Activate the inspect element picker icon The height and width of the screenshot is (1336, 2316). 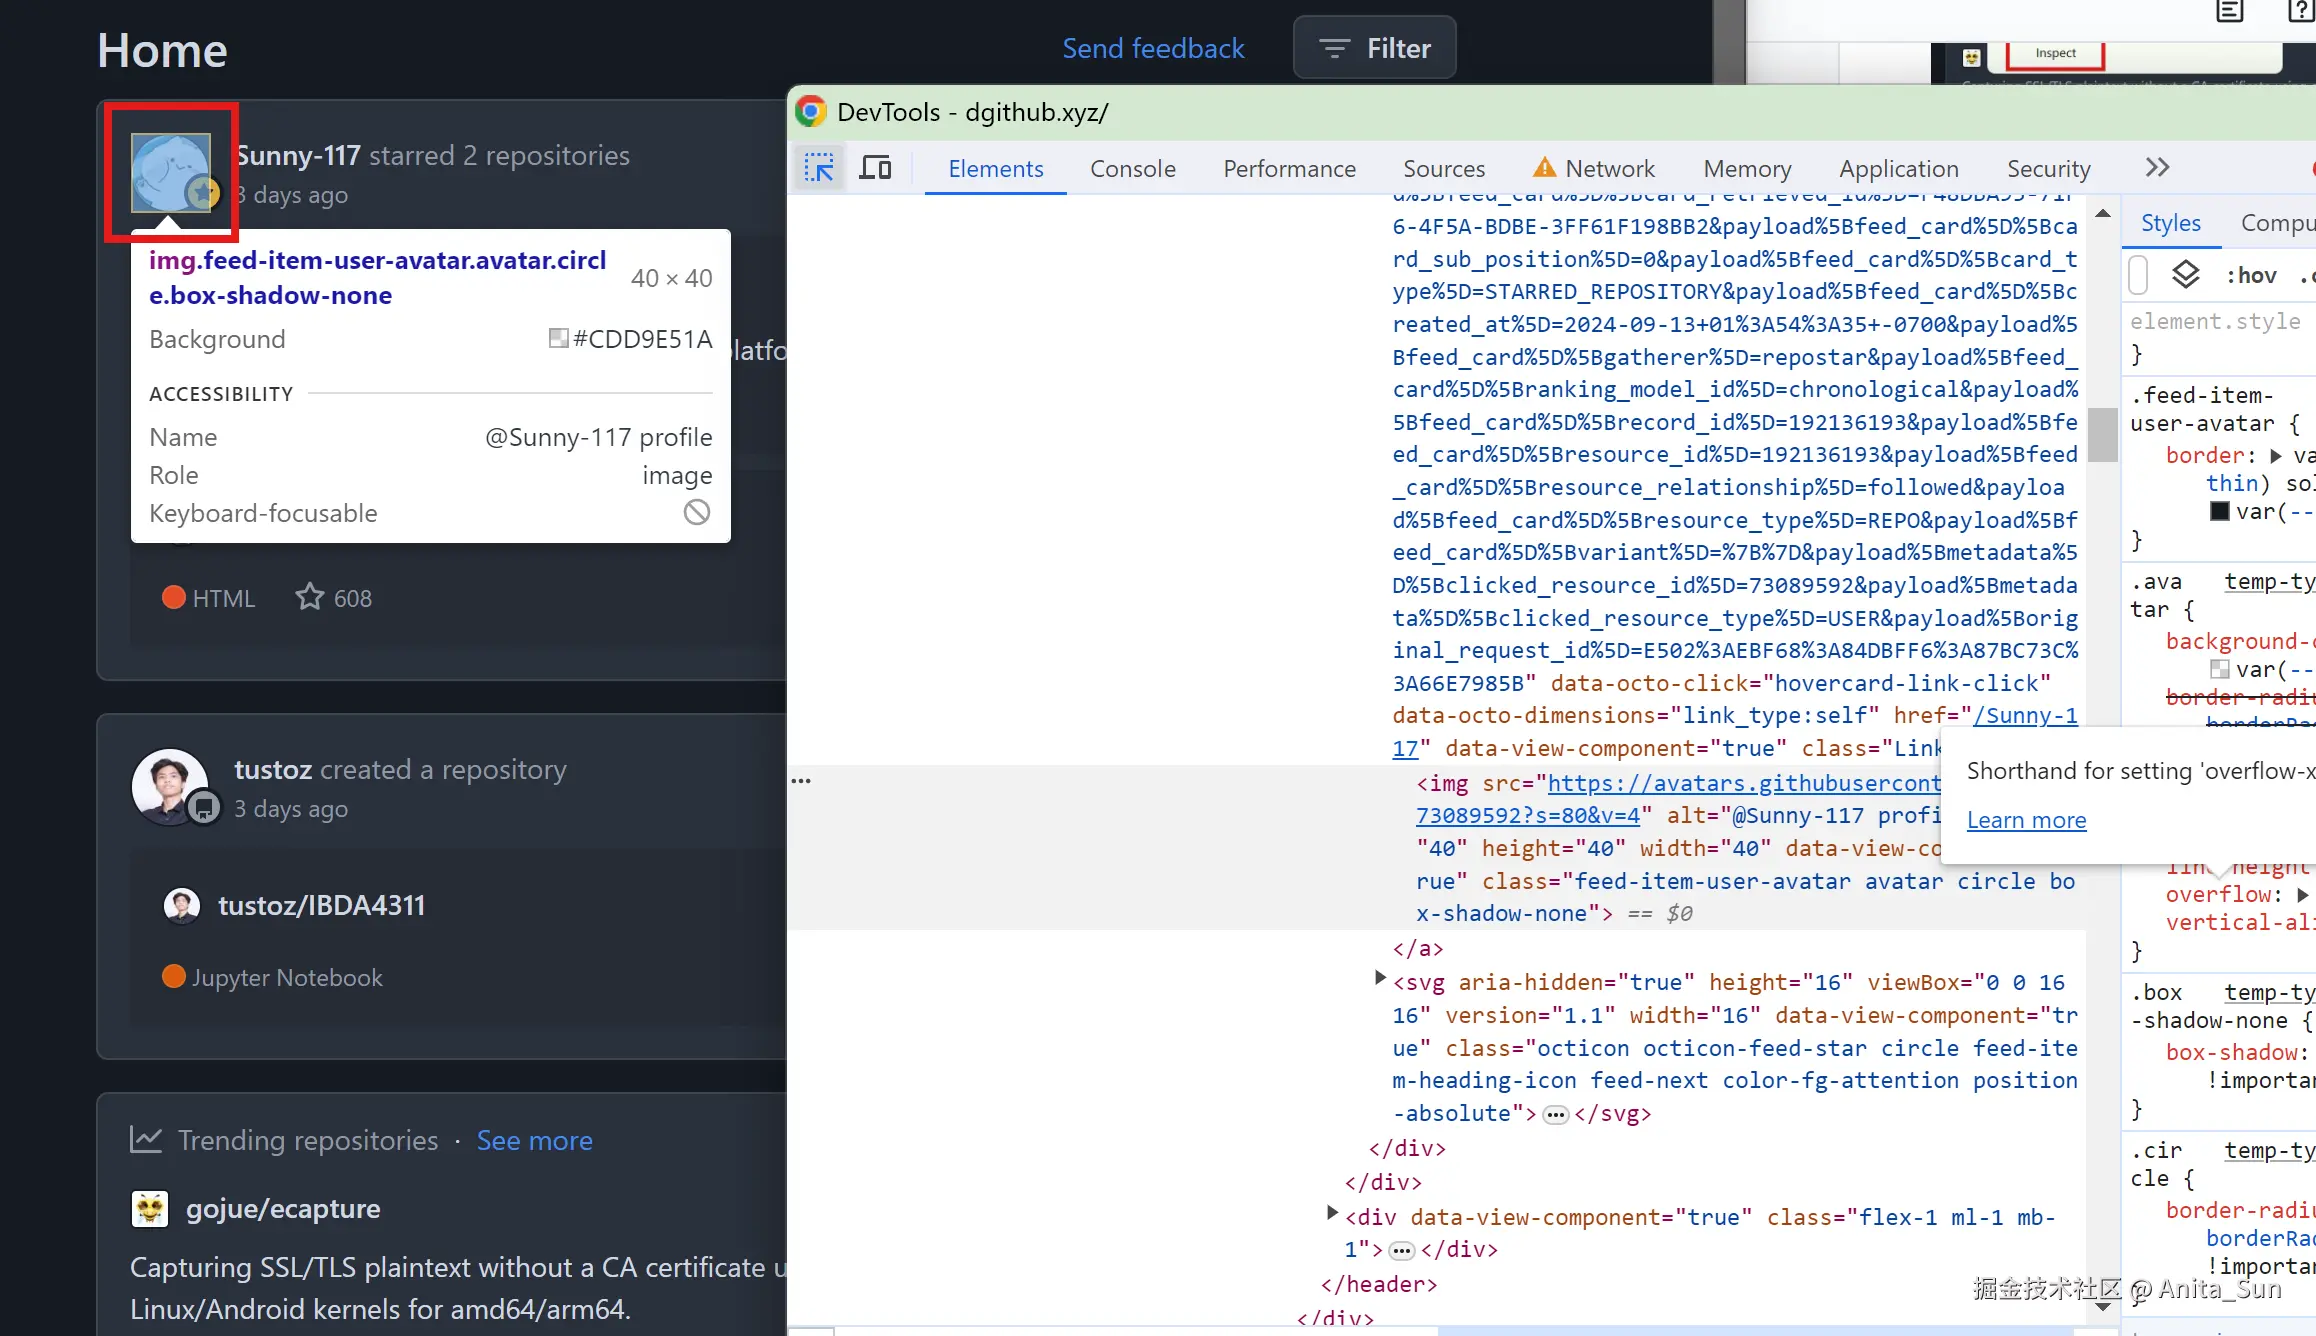819,168
